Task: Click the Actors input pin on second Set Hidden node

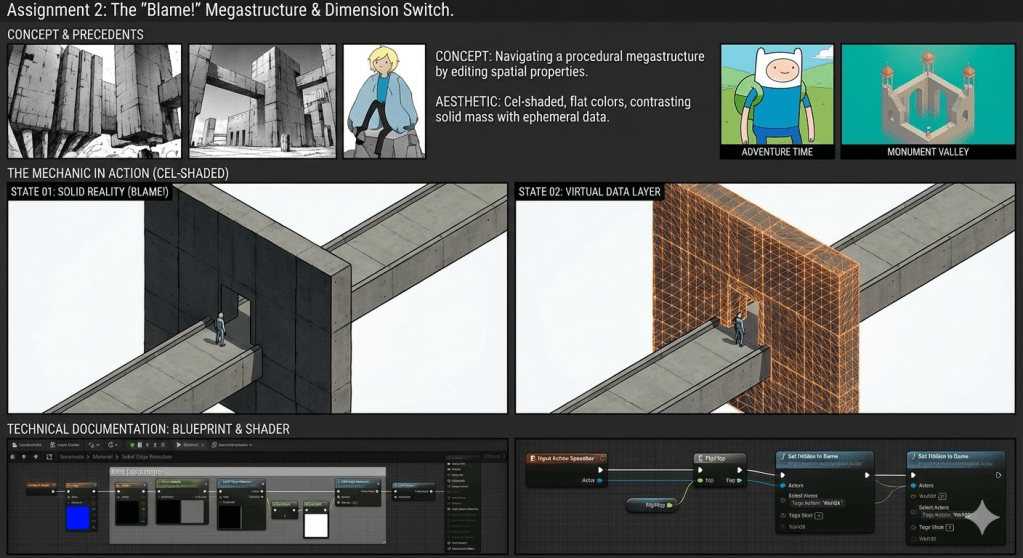Action: click(913, 485)
